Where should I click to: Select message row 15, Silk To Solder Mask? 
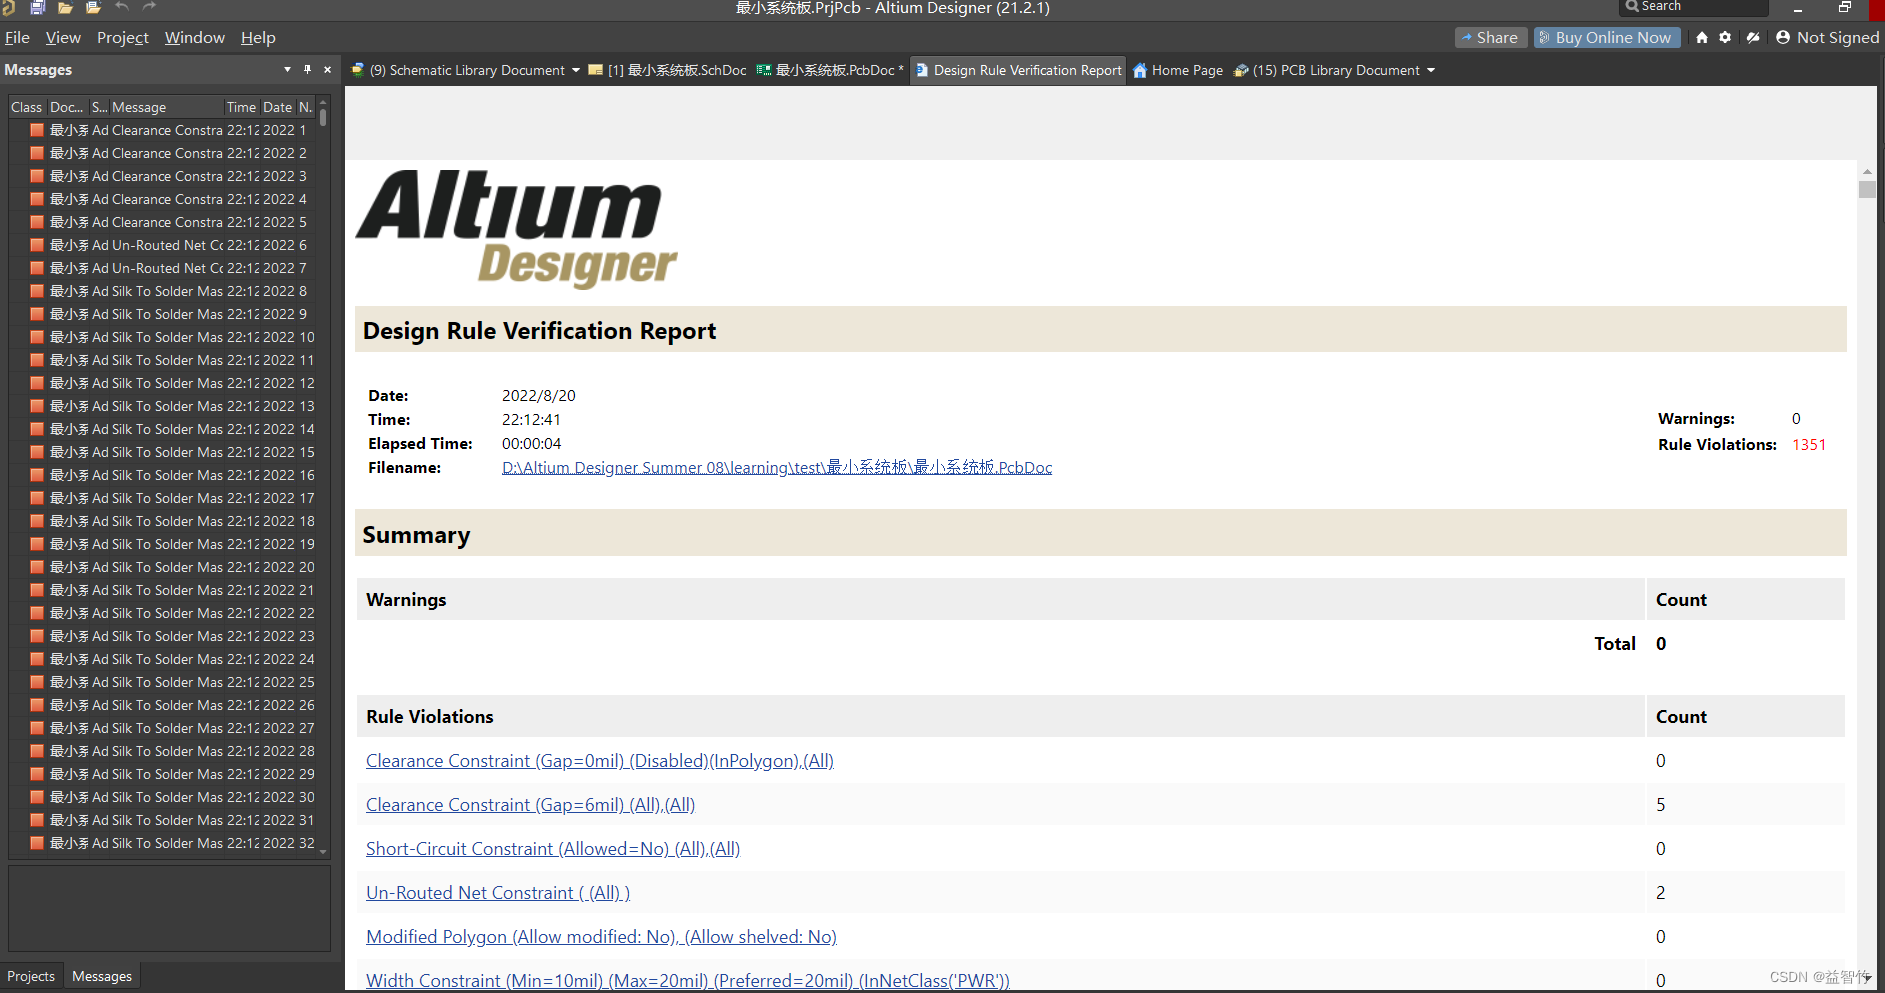click(x=164, y=452)
